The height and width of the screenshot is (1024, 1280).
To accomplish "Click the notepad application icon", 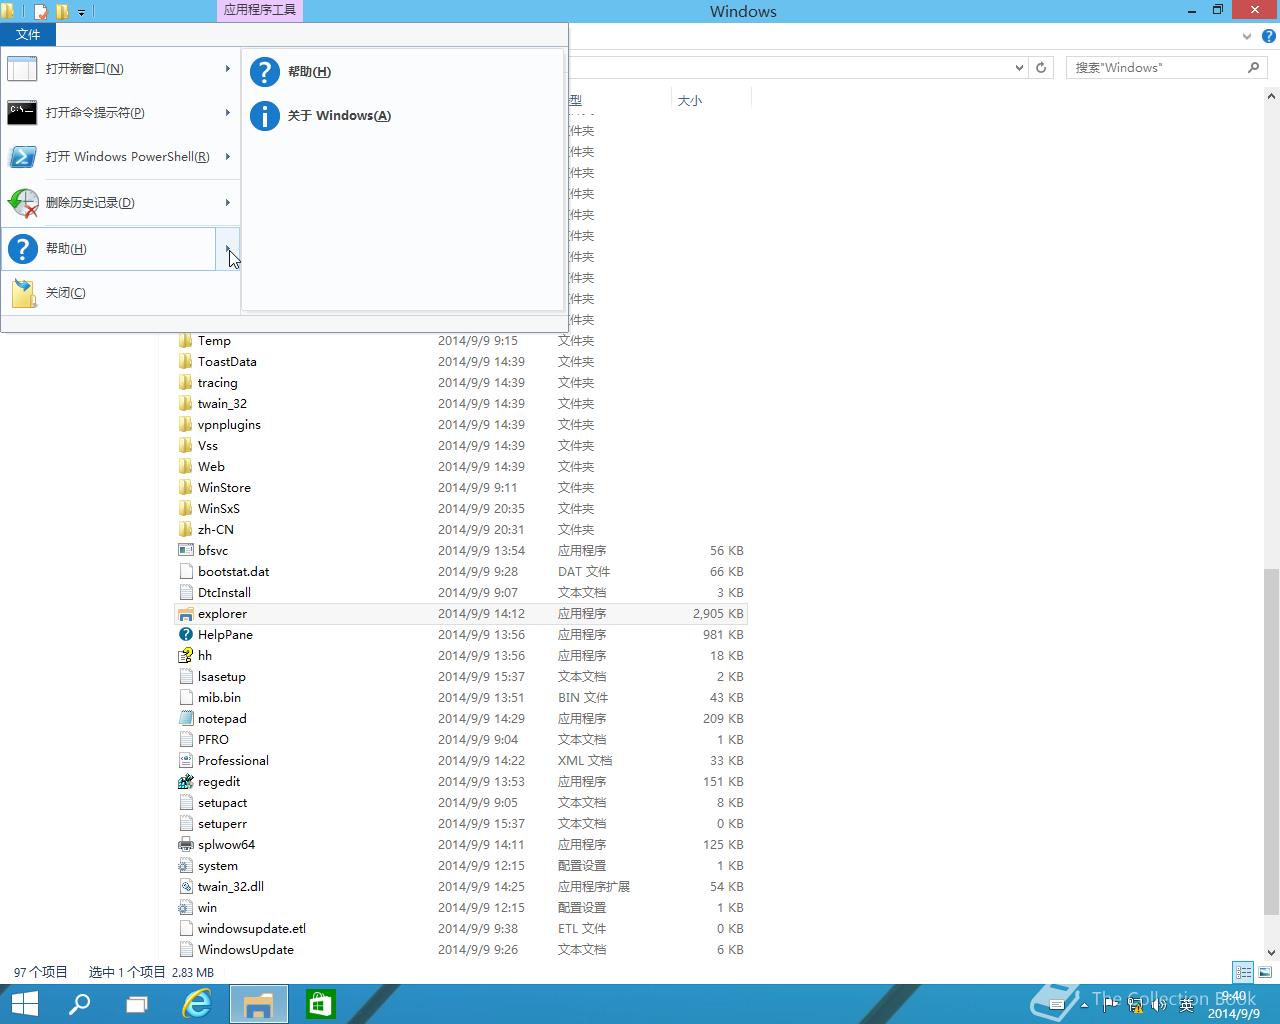I will coord(185,719).
